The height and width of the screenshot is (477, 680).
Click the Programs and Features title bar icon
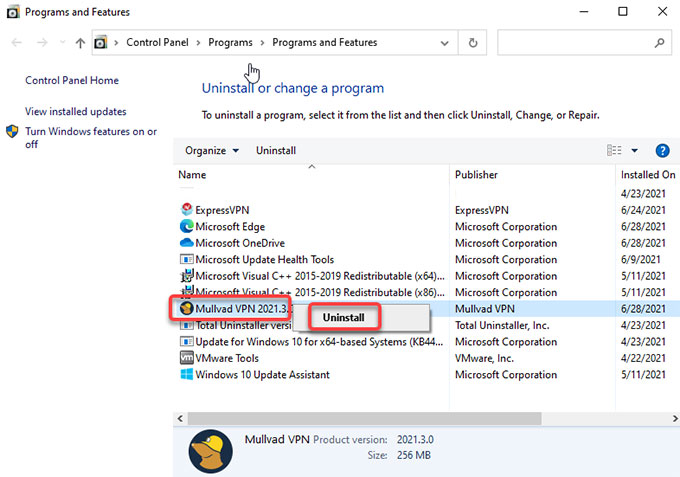pyautogui.click(x=13, y=12)
